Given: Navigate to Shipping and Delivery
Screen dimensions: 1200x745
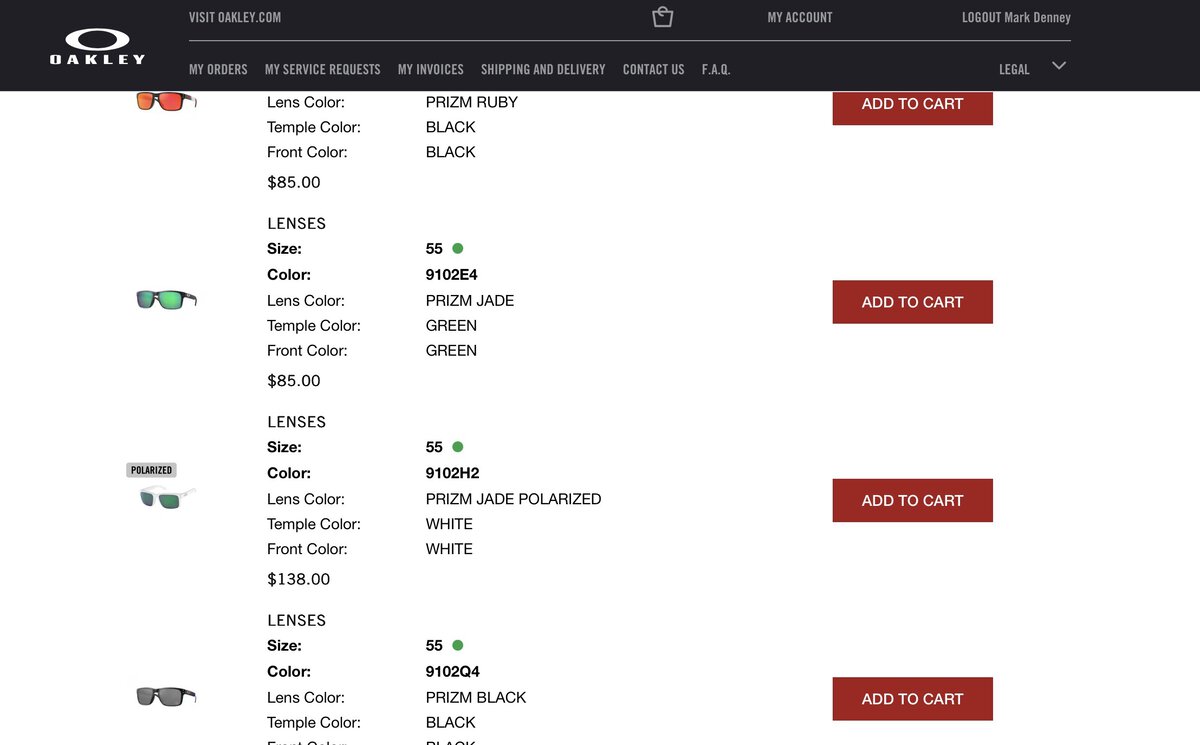Looking at the screenshot, I should click(543, 69).
